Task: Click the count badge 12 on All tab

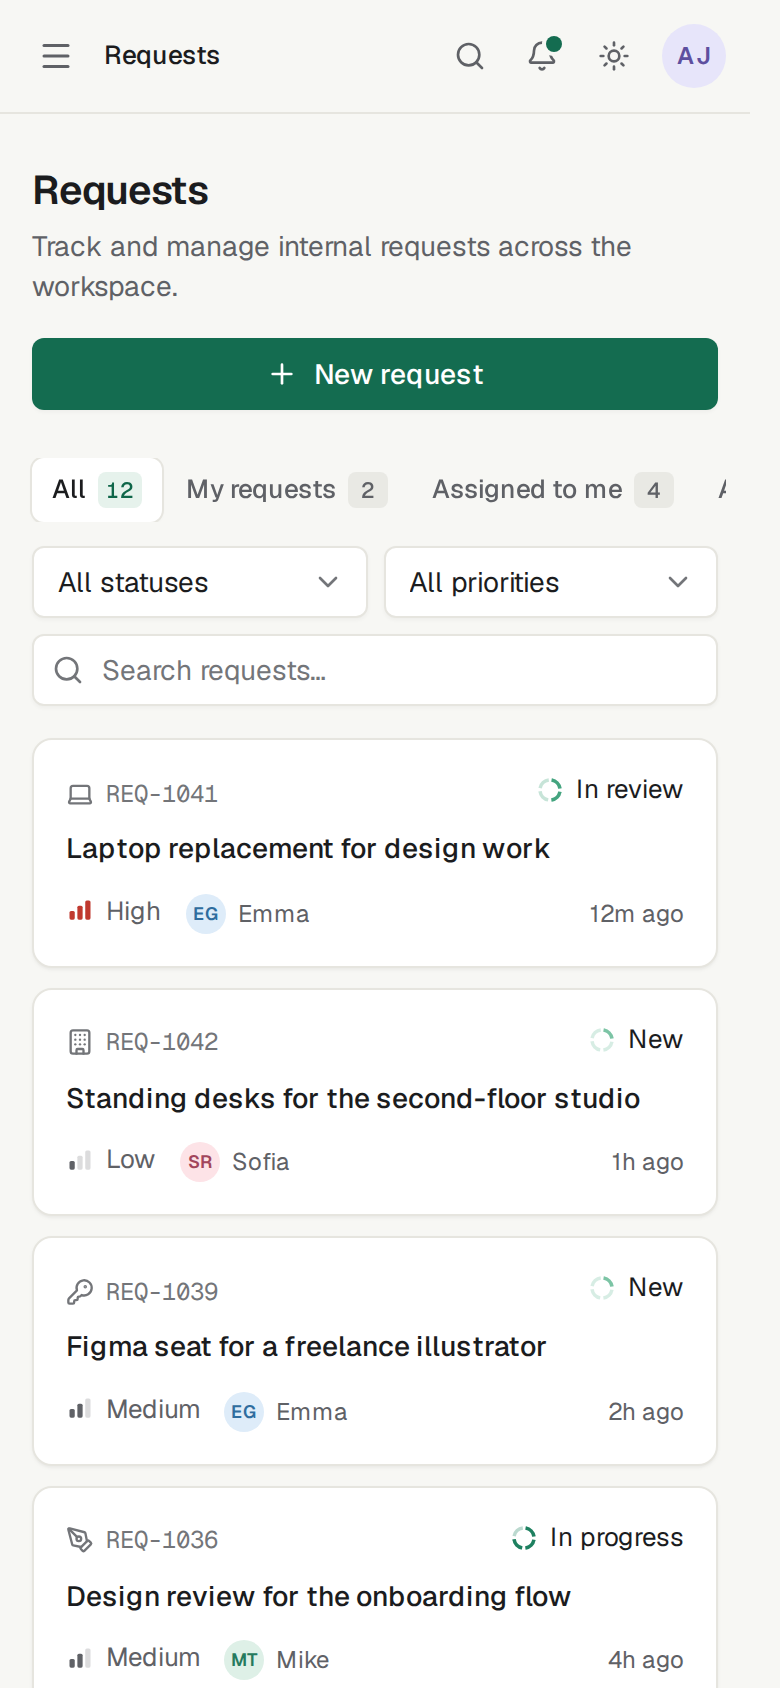Action: coord(120,490)
